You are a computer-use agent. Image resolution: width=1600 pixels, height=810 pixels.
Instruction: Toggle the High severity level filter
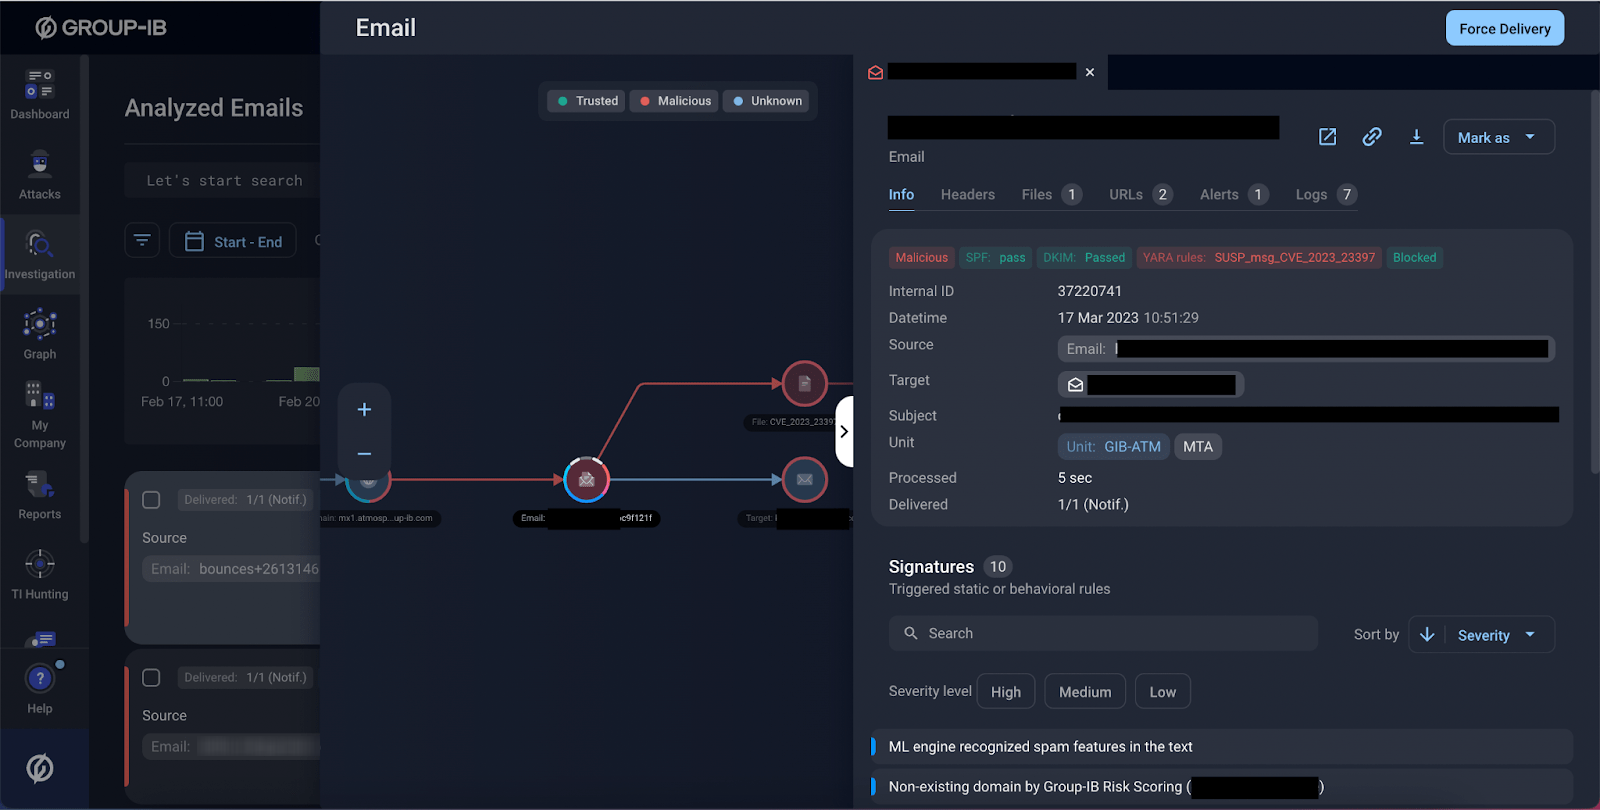click(x=1005, y=692)
